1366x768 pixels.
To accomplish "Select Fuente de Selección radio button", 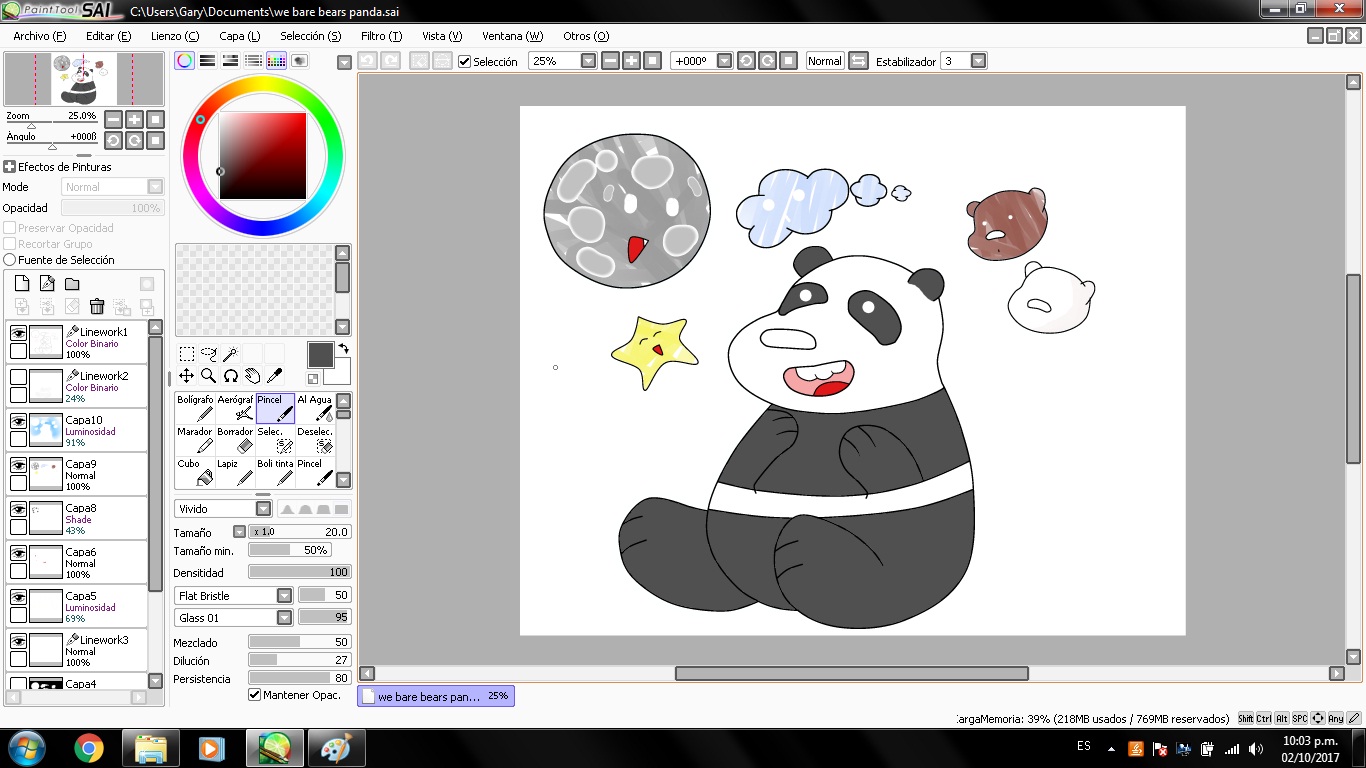I will click(10, 260).
